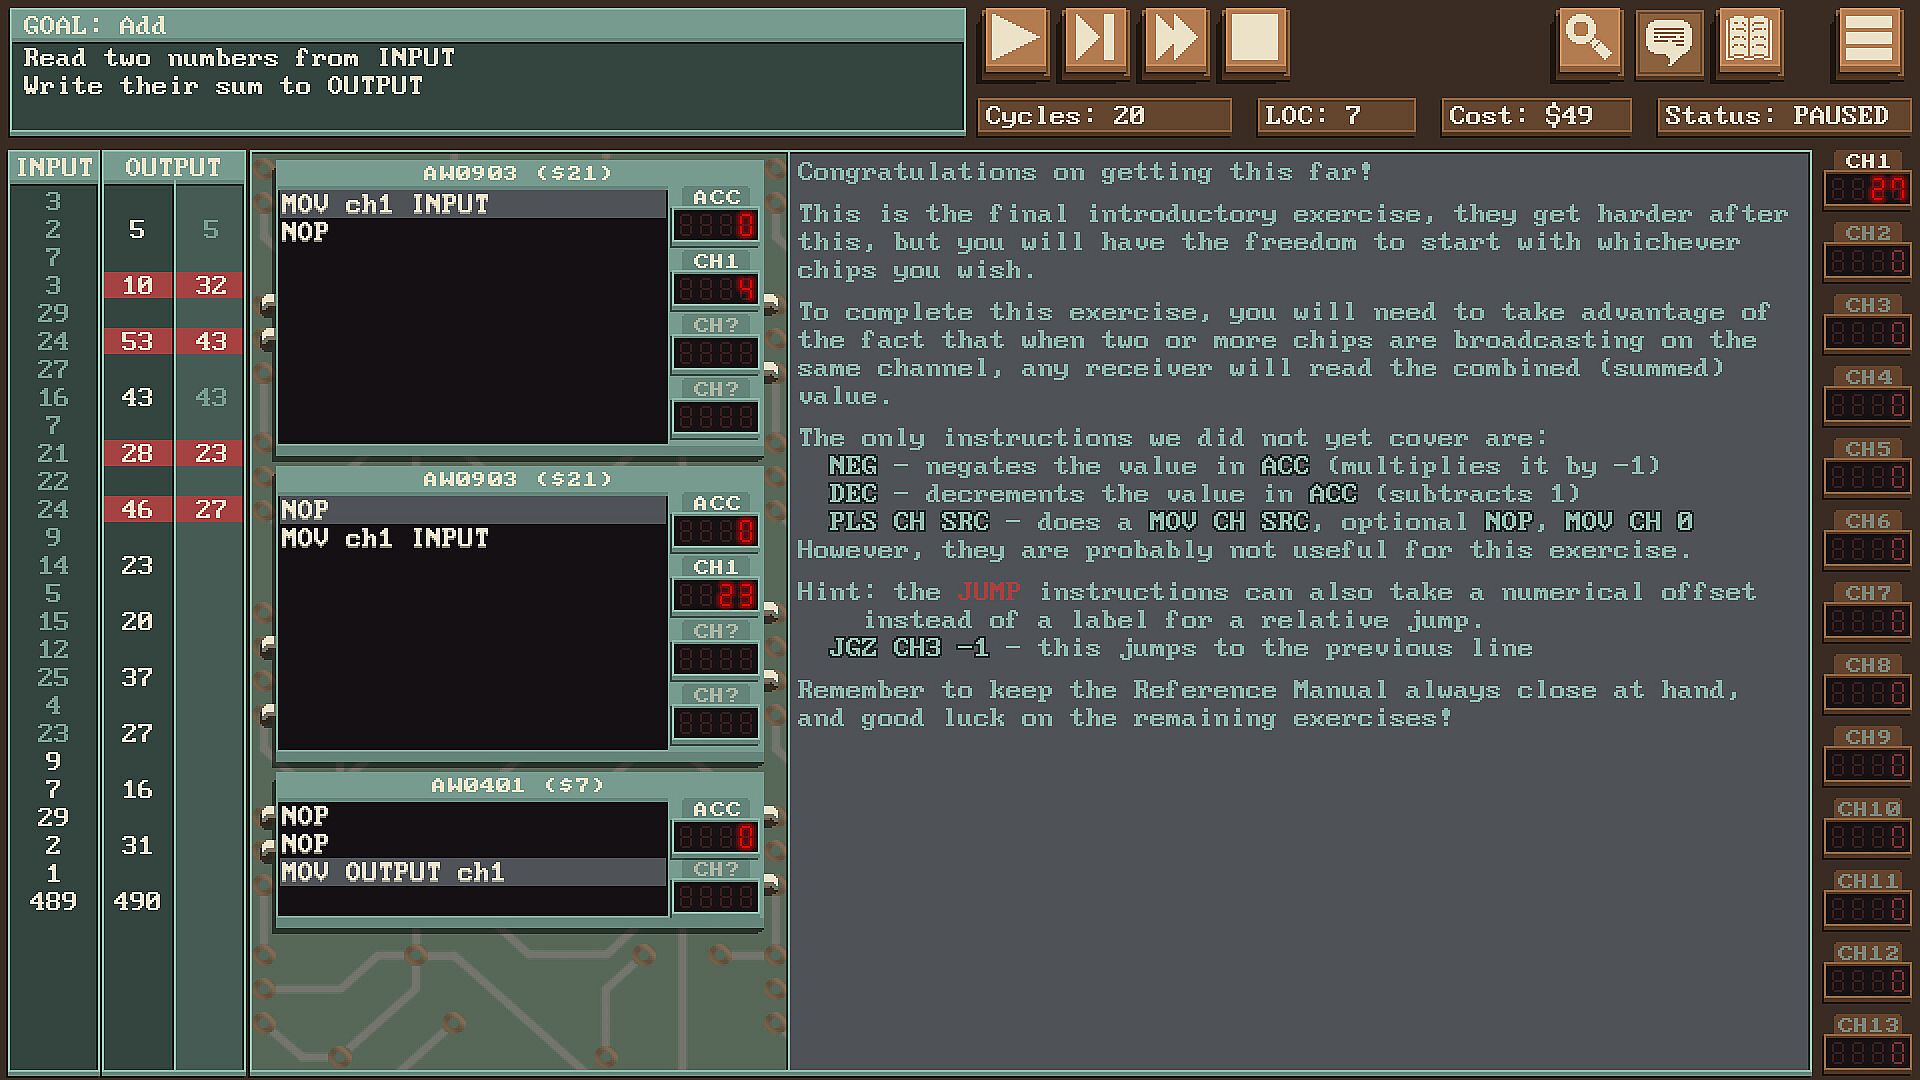Select the CH1 monitor on right sidebar

(x=1867, y=189)
